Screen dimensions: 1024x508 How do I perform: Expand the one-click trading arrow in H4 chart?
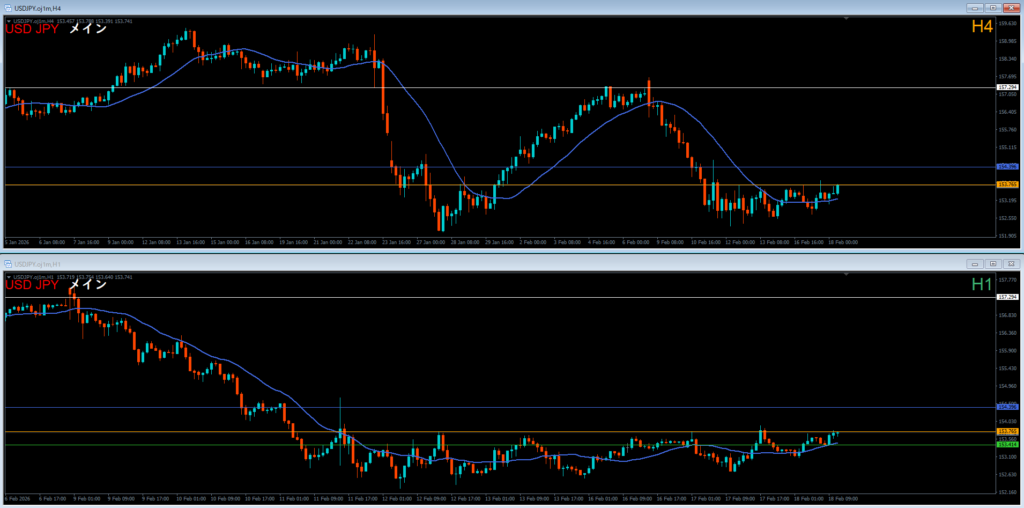[8, 22]
